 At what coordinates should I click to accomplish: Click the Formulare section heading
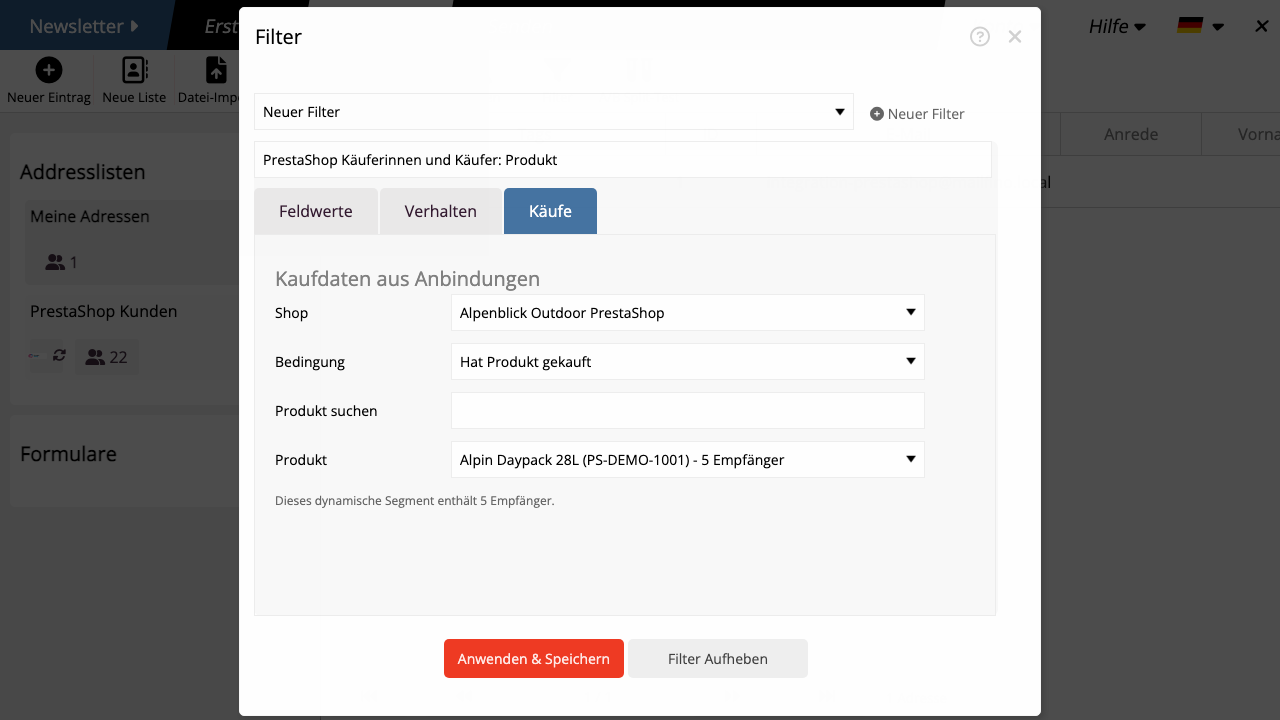point(68,454)
